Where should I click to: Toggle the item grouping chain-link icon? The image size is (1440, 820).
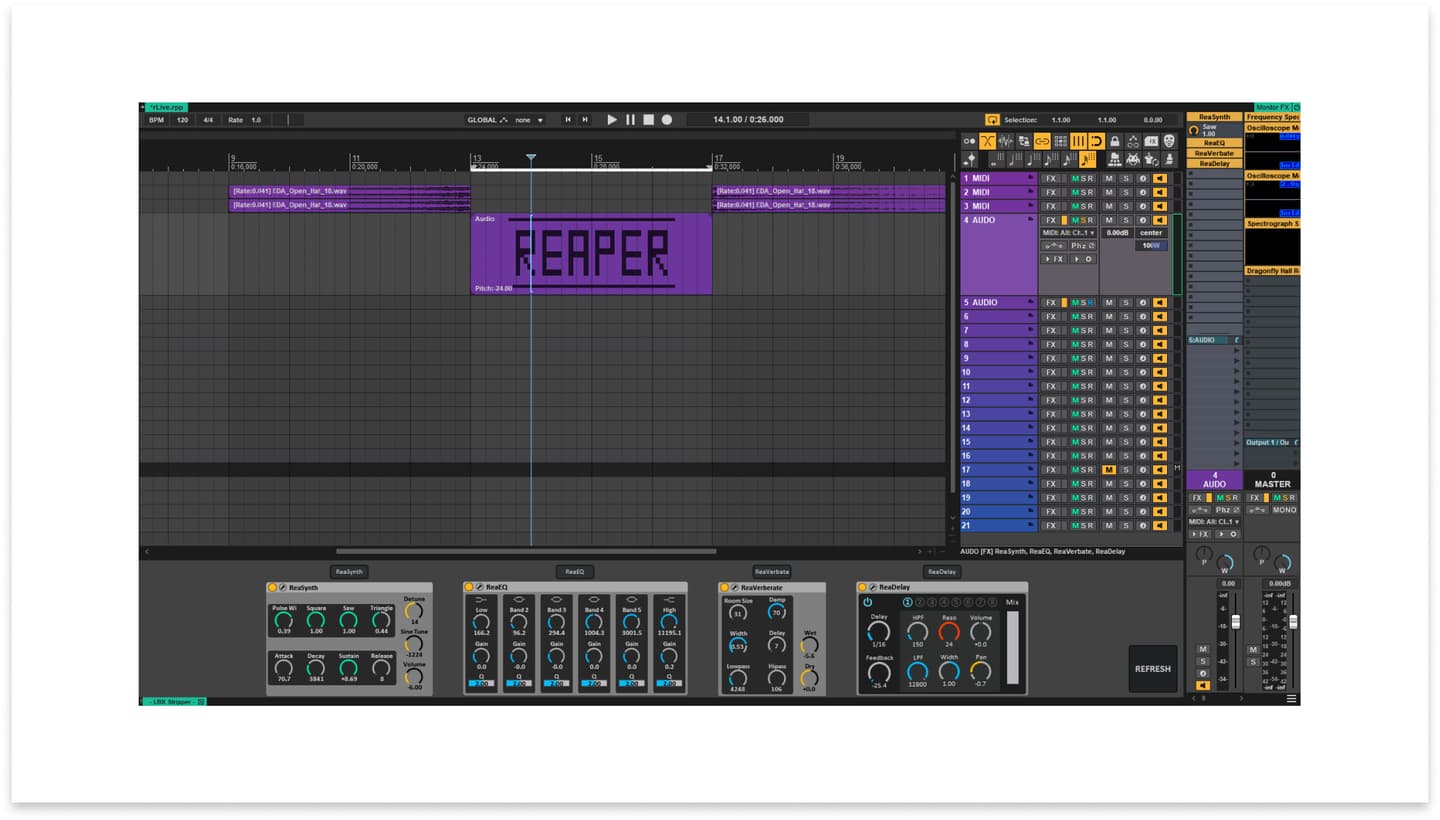(1042, 141)
